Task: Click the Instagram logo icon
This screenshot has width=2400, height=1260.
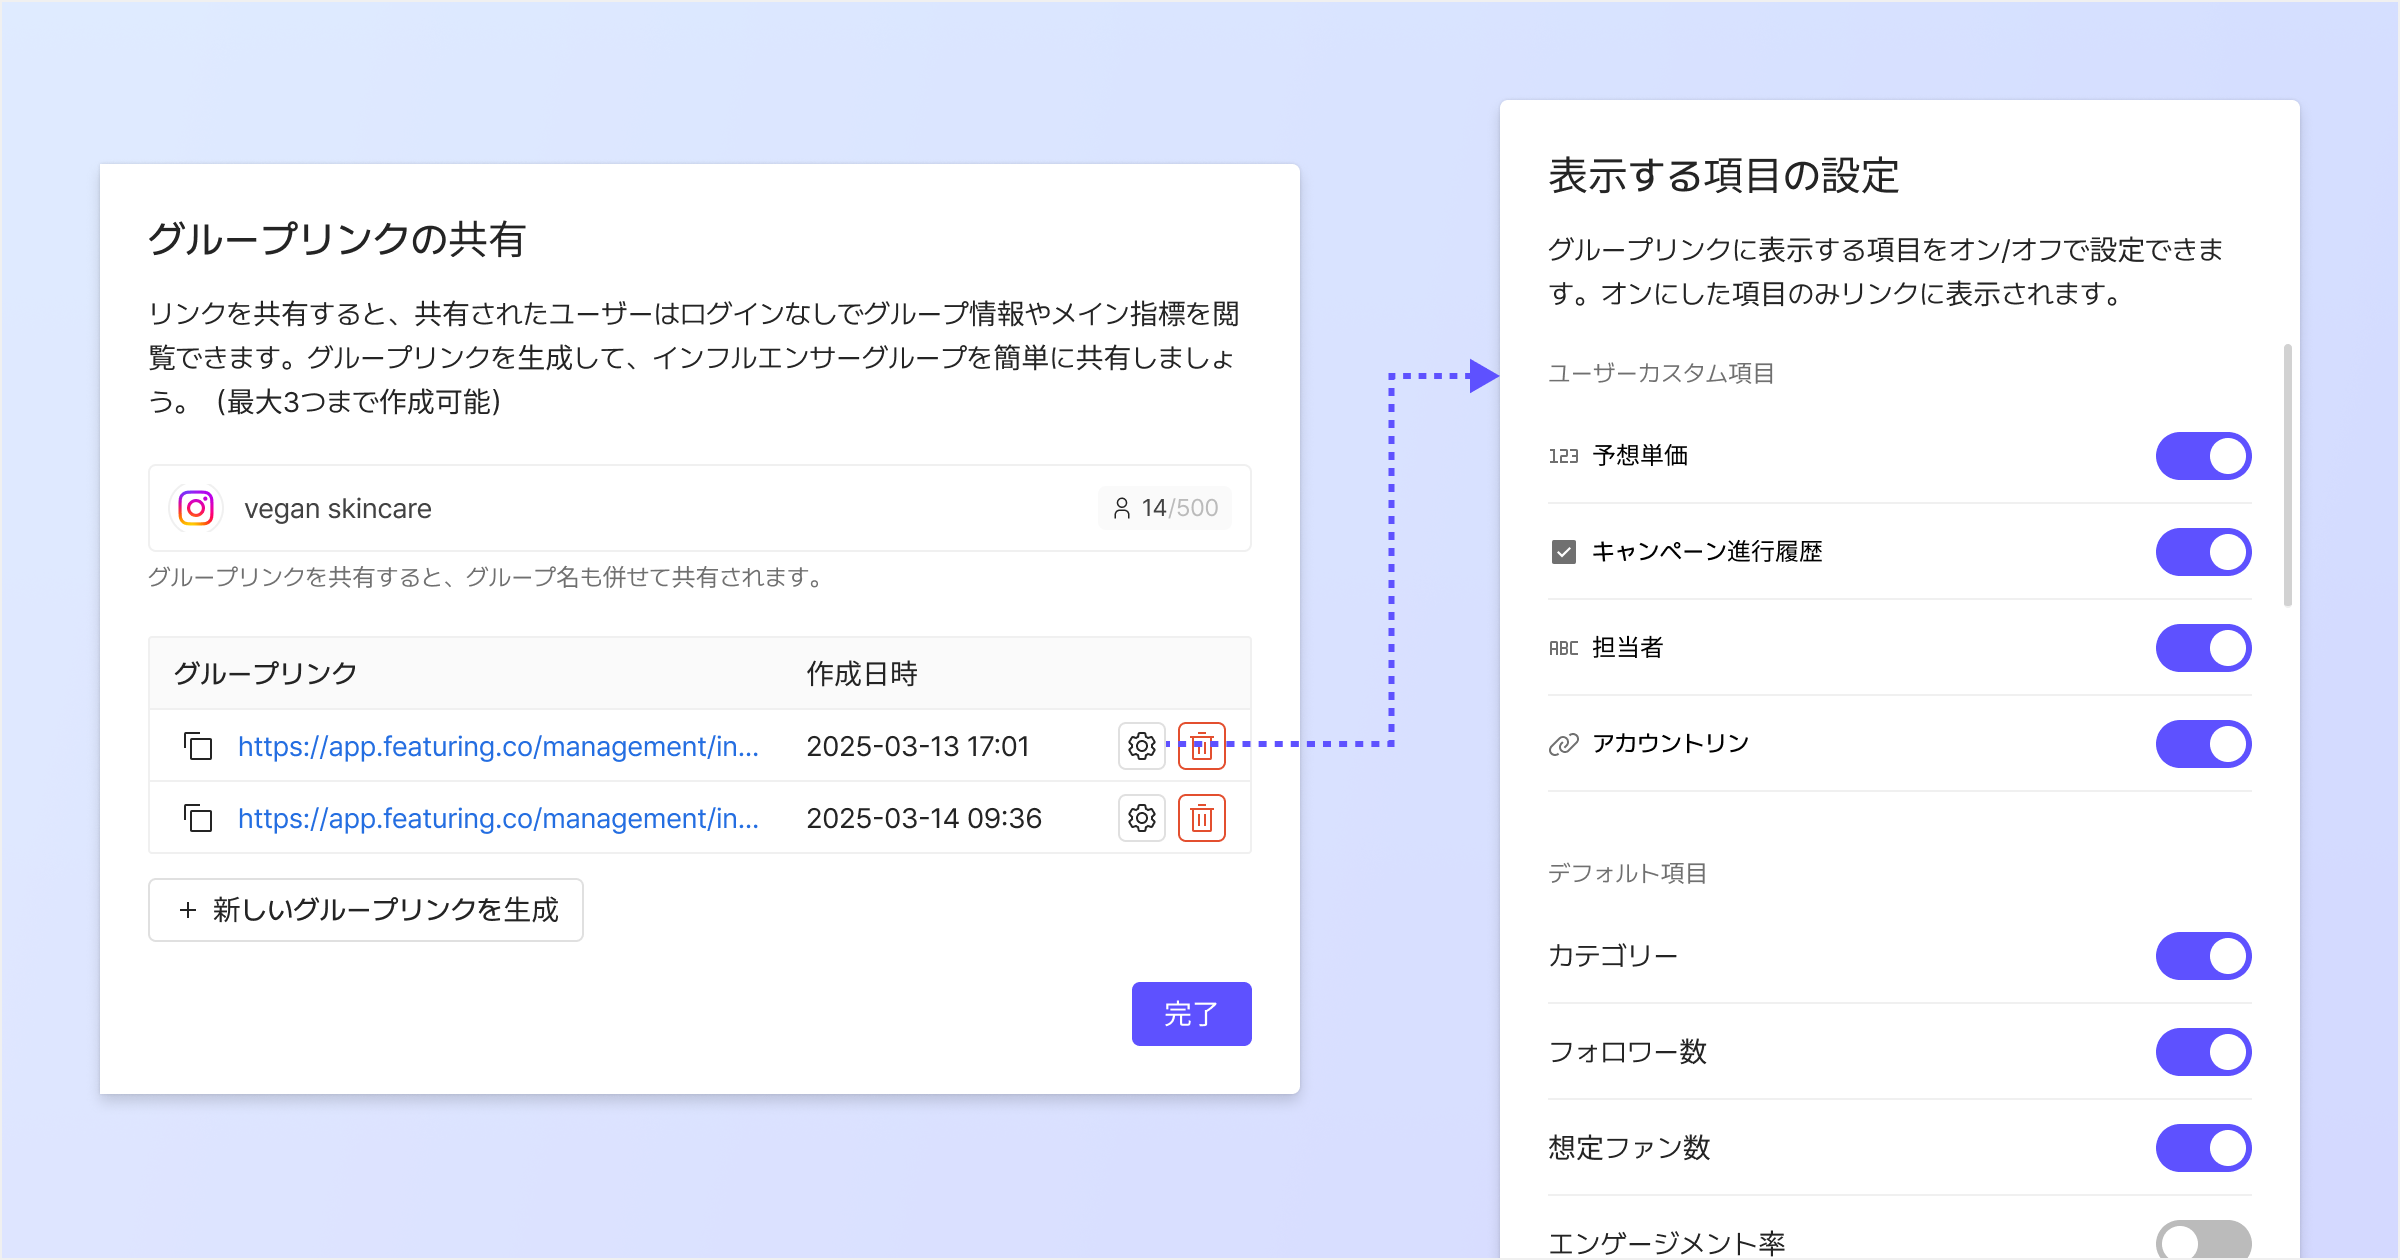Action: pyautogui.click(x=196, y=508)
